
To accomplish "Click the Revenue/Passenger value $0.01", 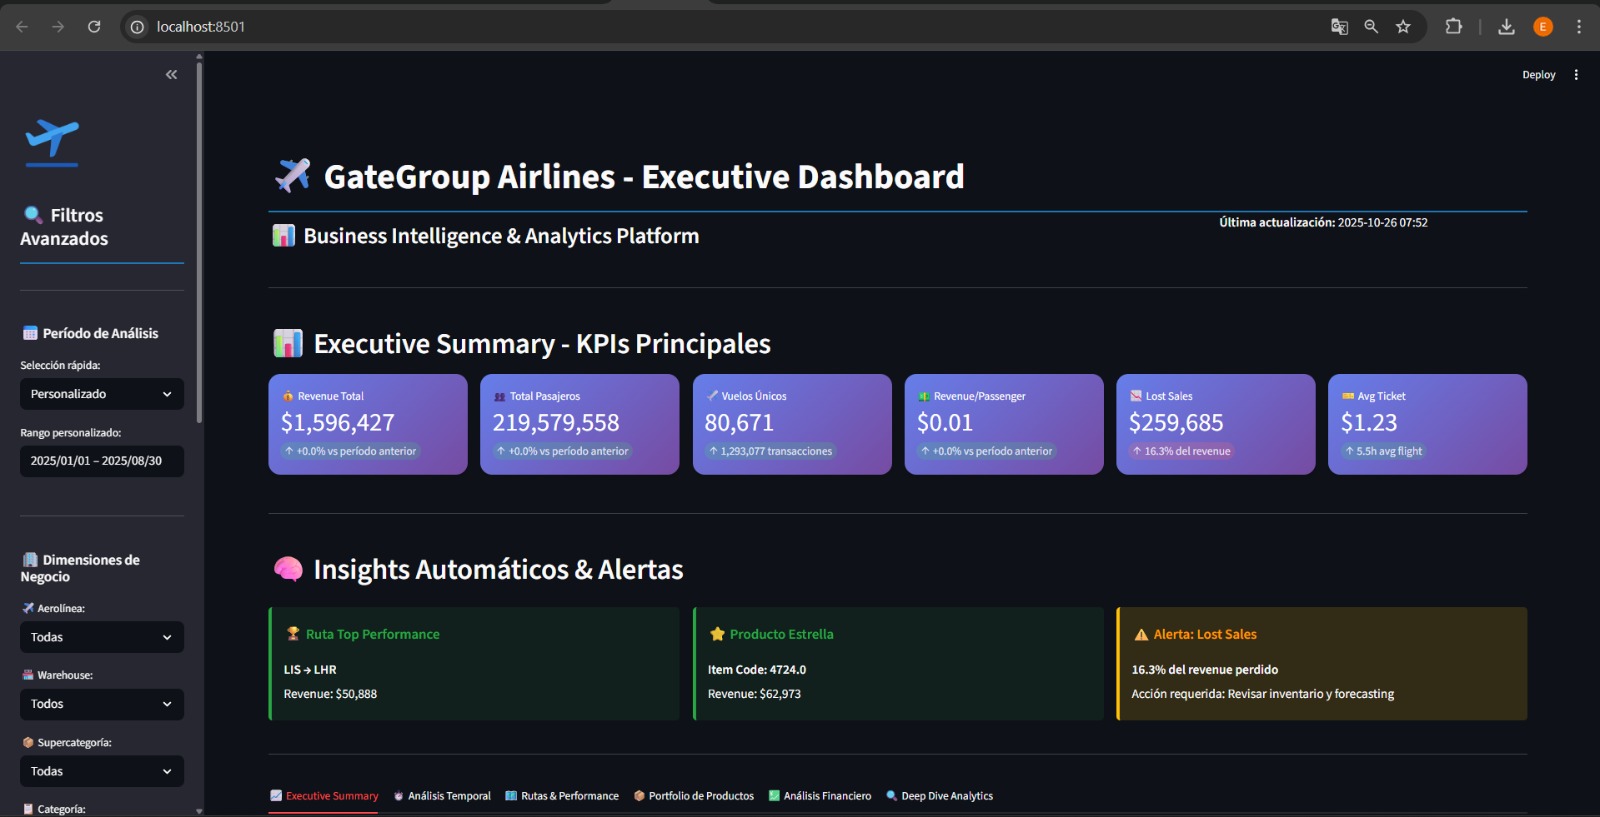I will [x=945, y=423].
